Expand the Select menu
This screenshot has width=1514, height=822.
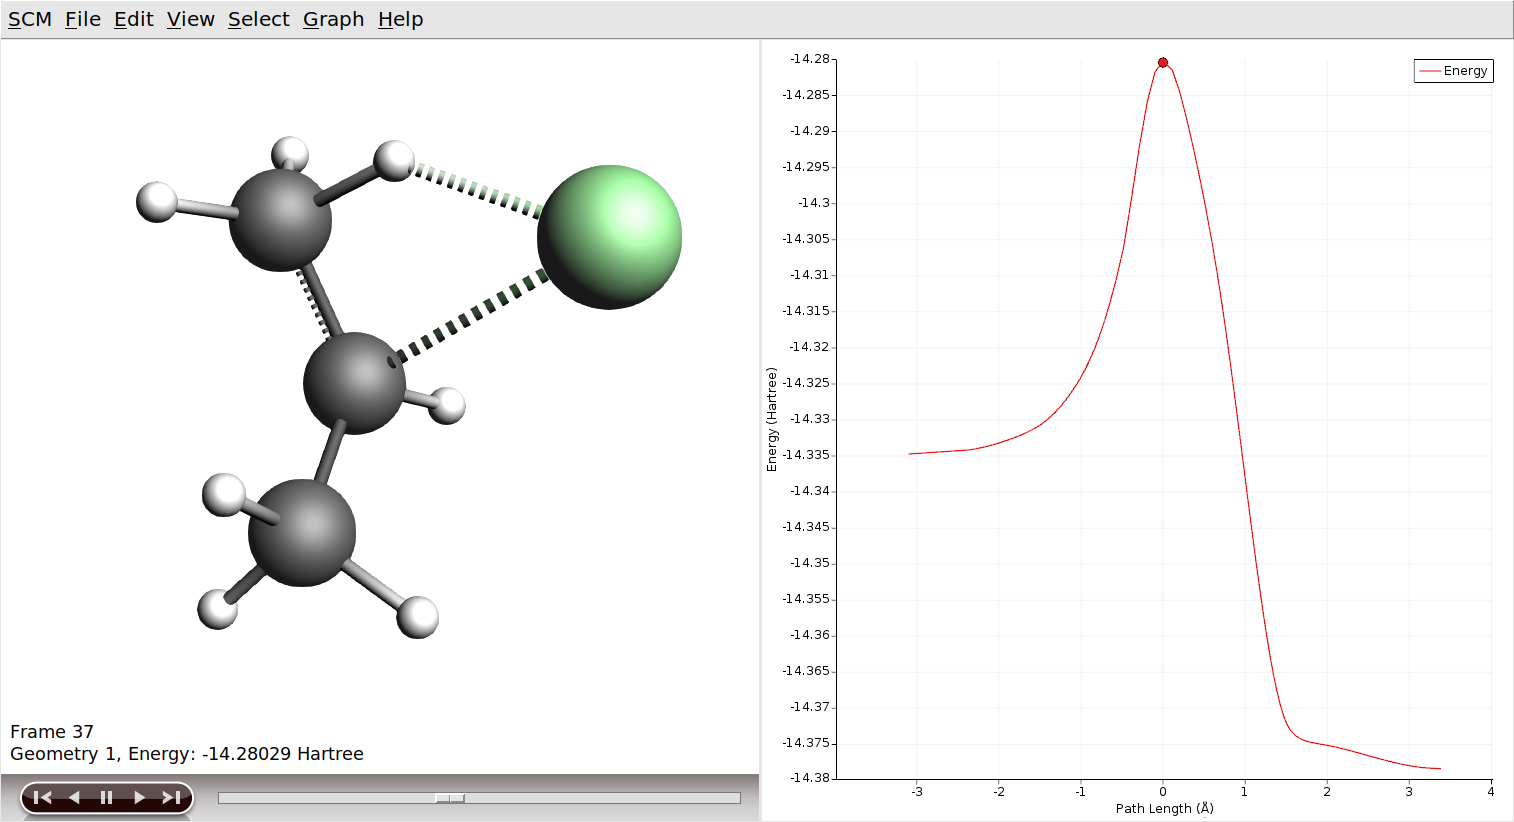[258, 19]
